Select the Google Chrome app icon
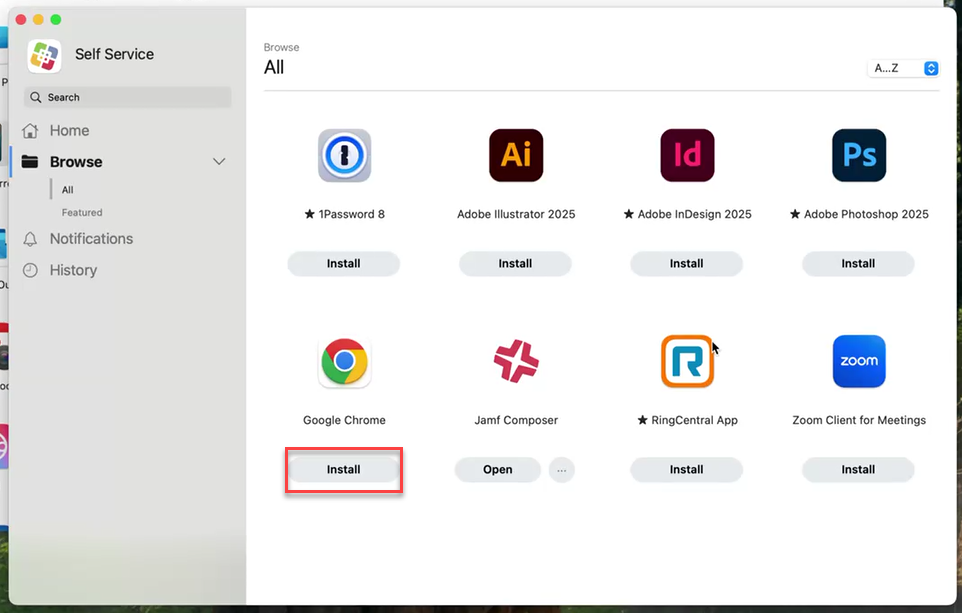The width and height of the screenshot is (962, 613). click(344, 361)
